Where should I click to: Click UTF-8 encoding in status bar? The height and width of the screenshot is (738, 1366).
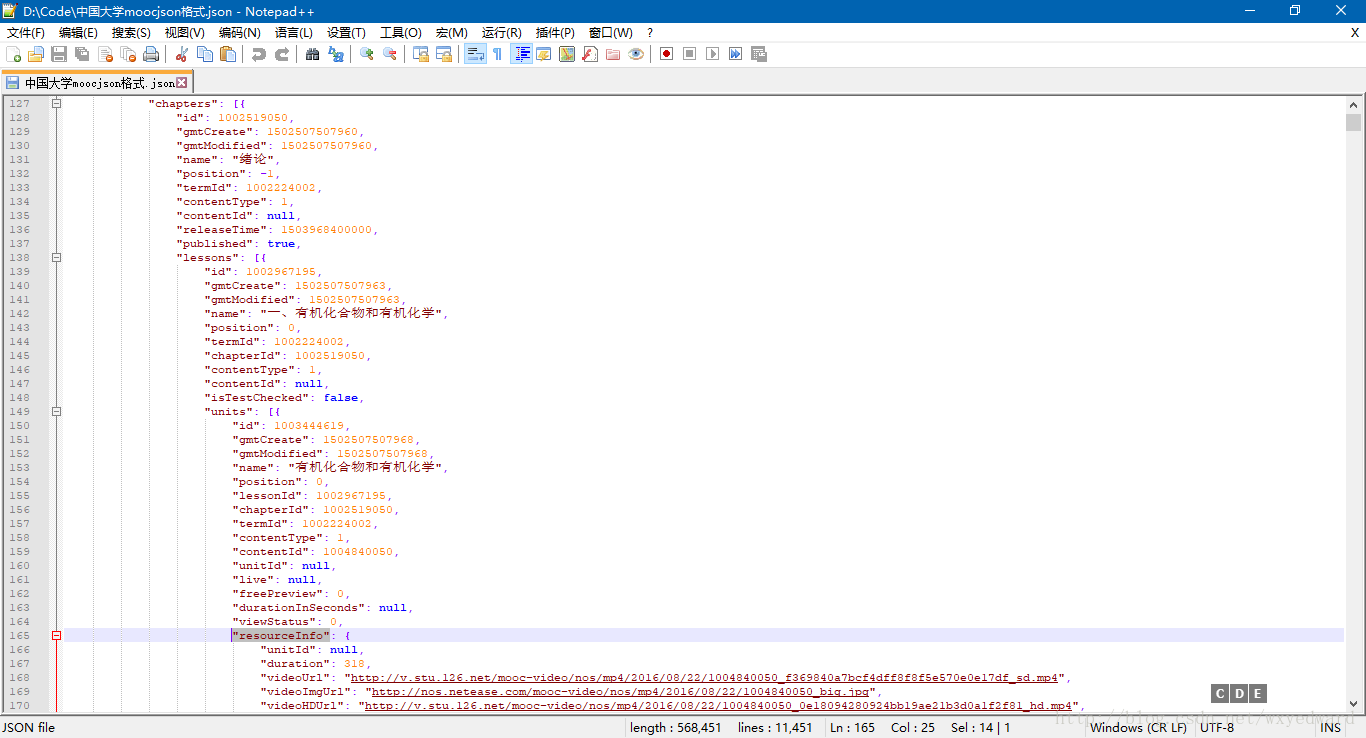click(1217, 728)
